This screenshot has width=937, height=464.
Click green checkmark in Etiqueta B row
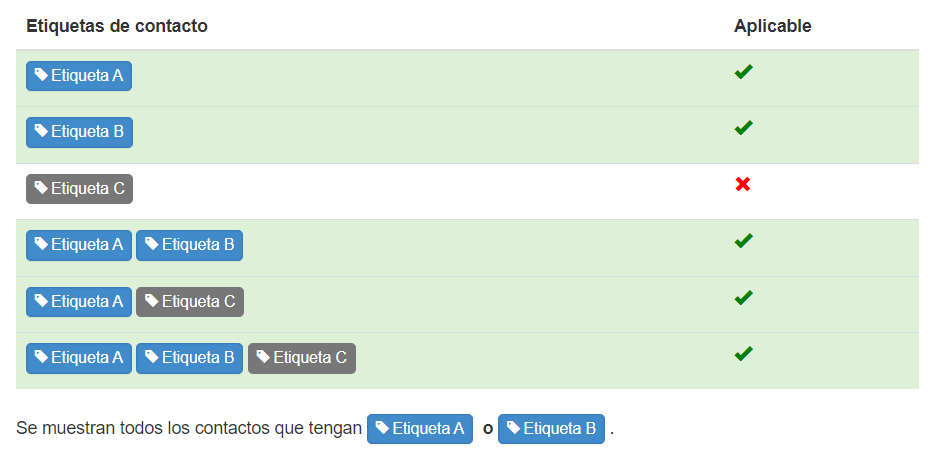743,128
